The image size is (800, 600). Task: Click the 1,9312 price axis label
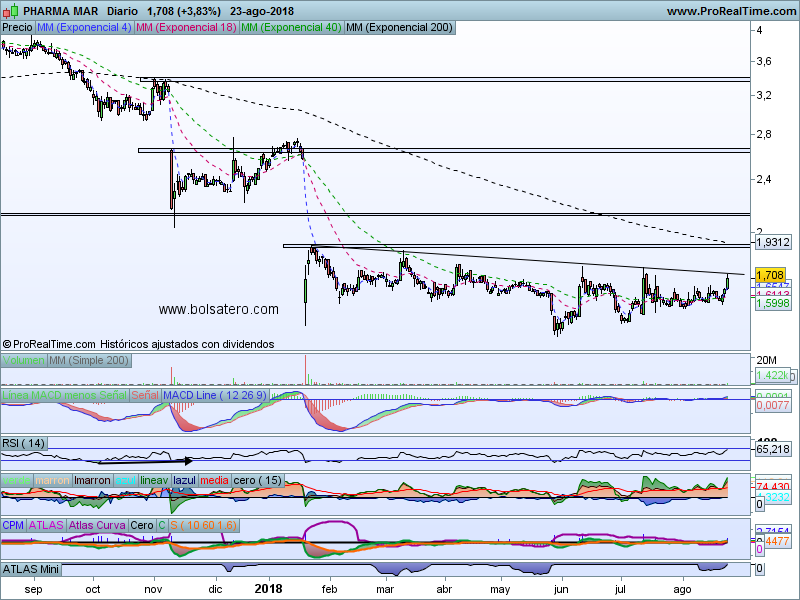(x=773, y=242)
